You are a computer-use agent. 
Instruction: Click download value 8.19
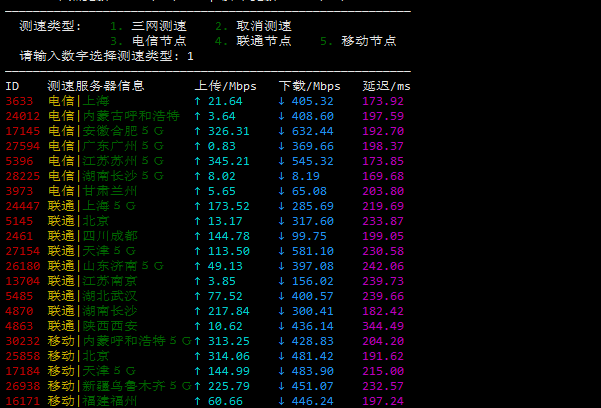(305, 176)
